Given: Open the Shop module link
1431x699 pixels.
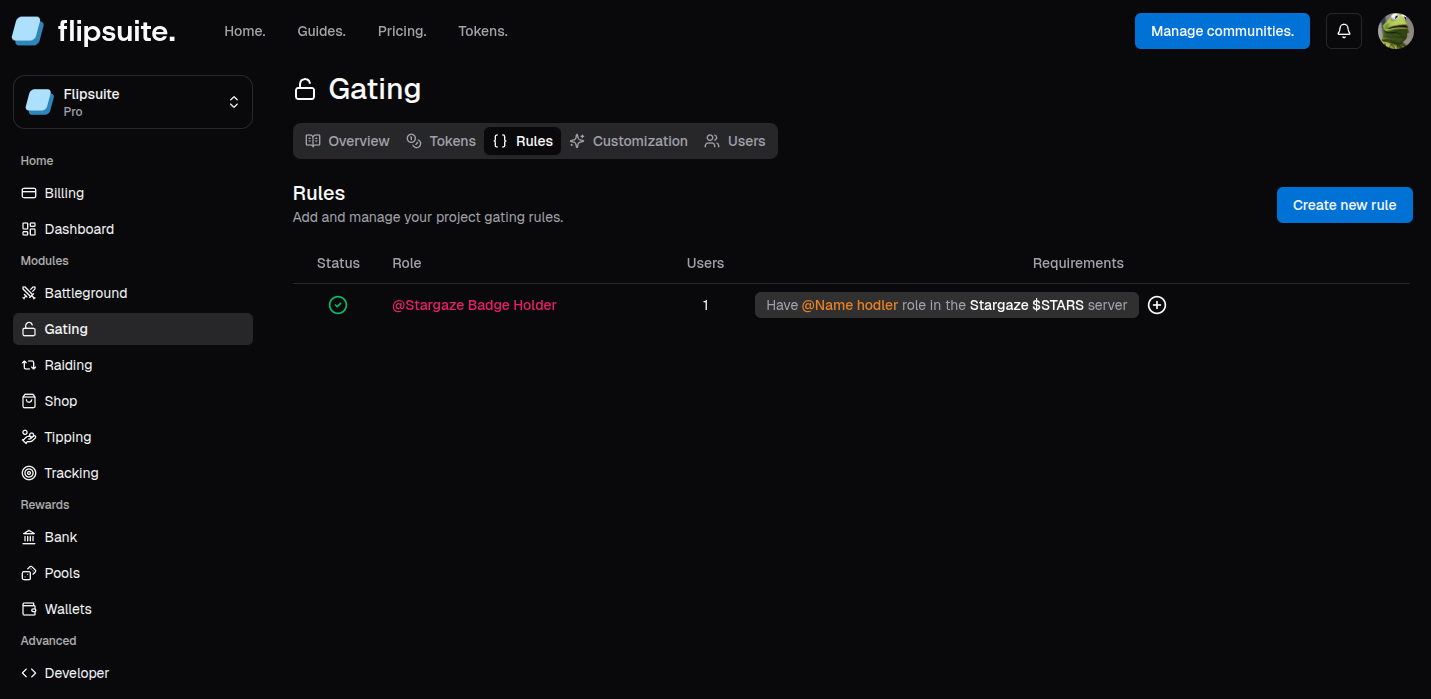Looking at the screenshot, I should 133,401.
